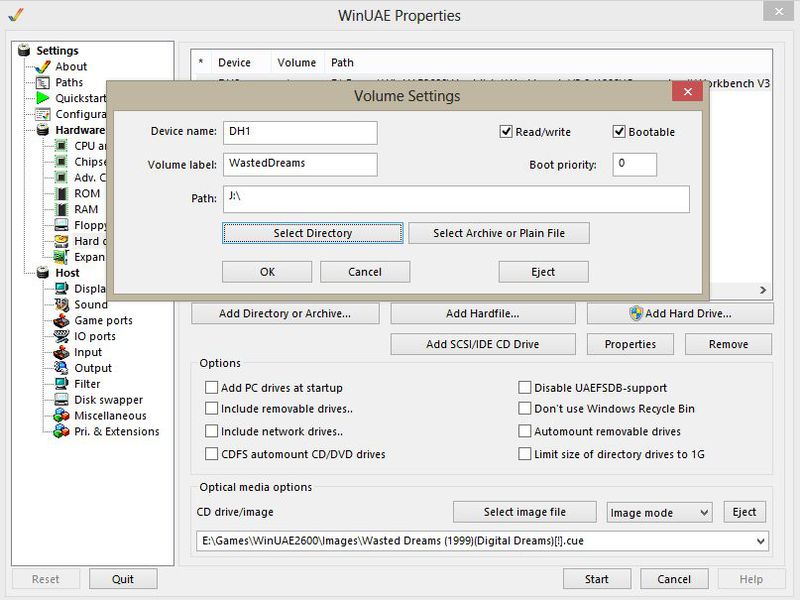Image resolution: width=800 pixels, height=600 pixels.
Task: Click the IO ports icon
Action: pos(61,336)
